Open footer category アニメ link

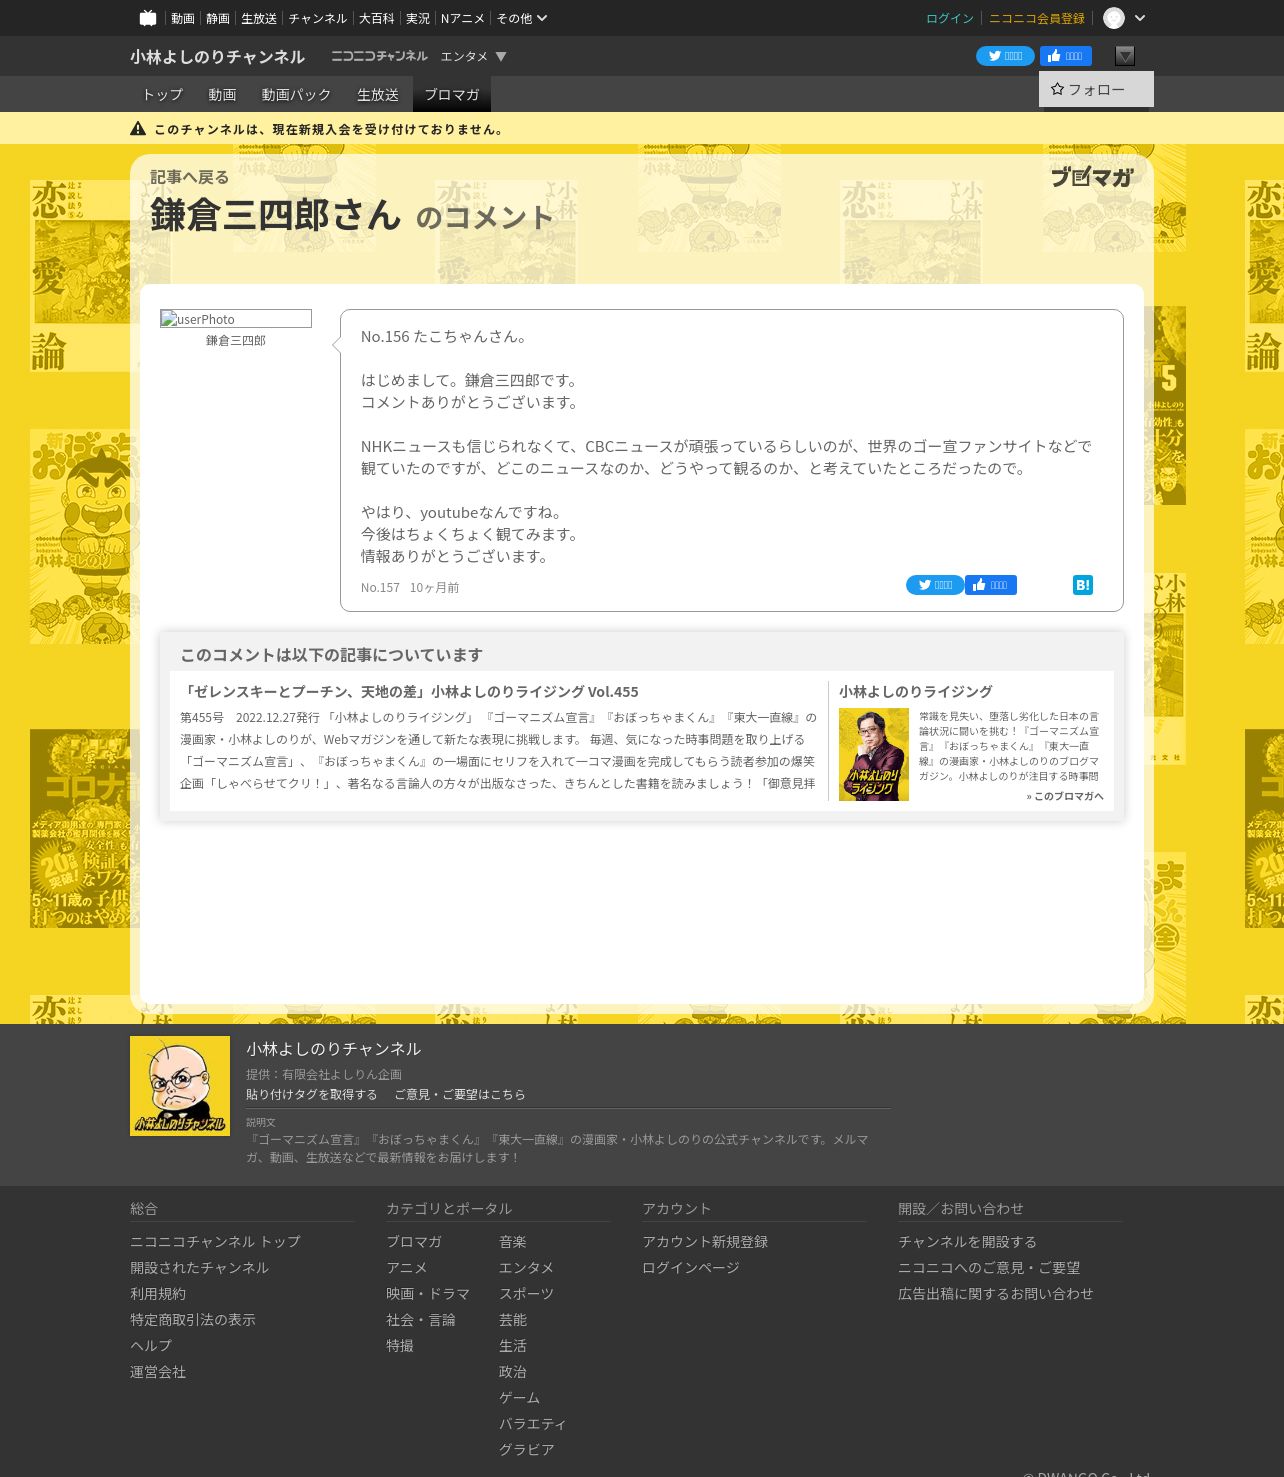(407, 1267)
